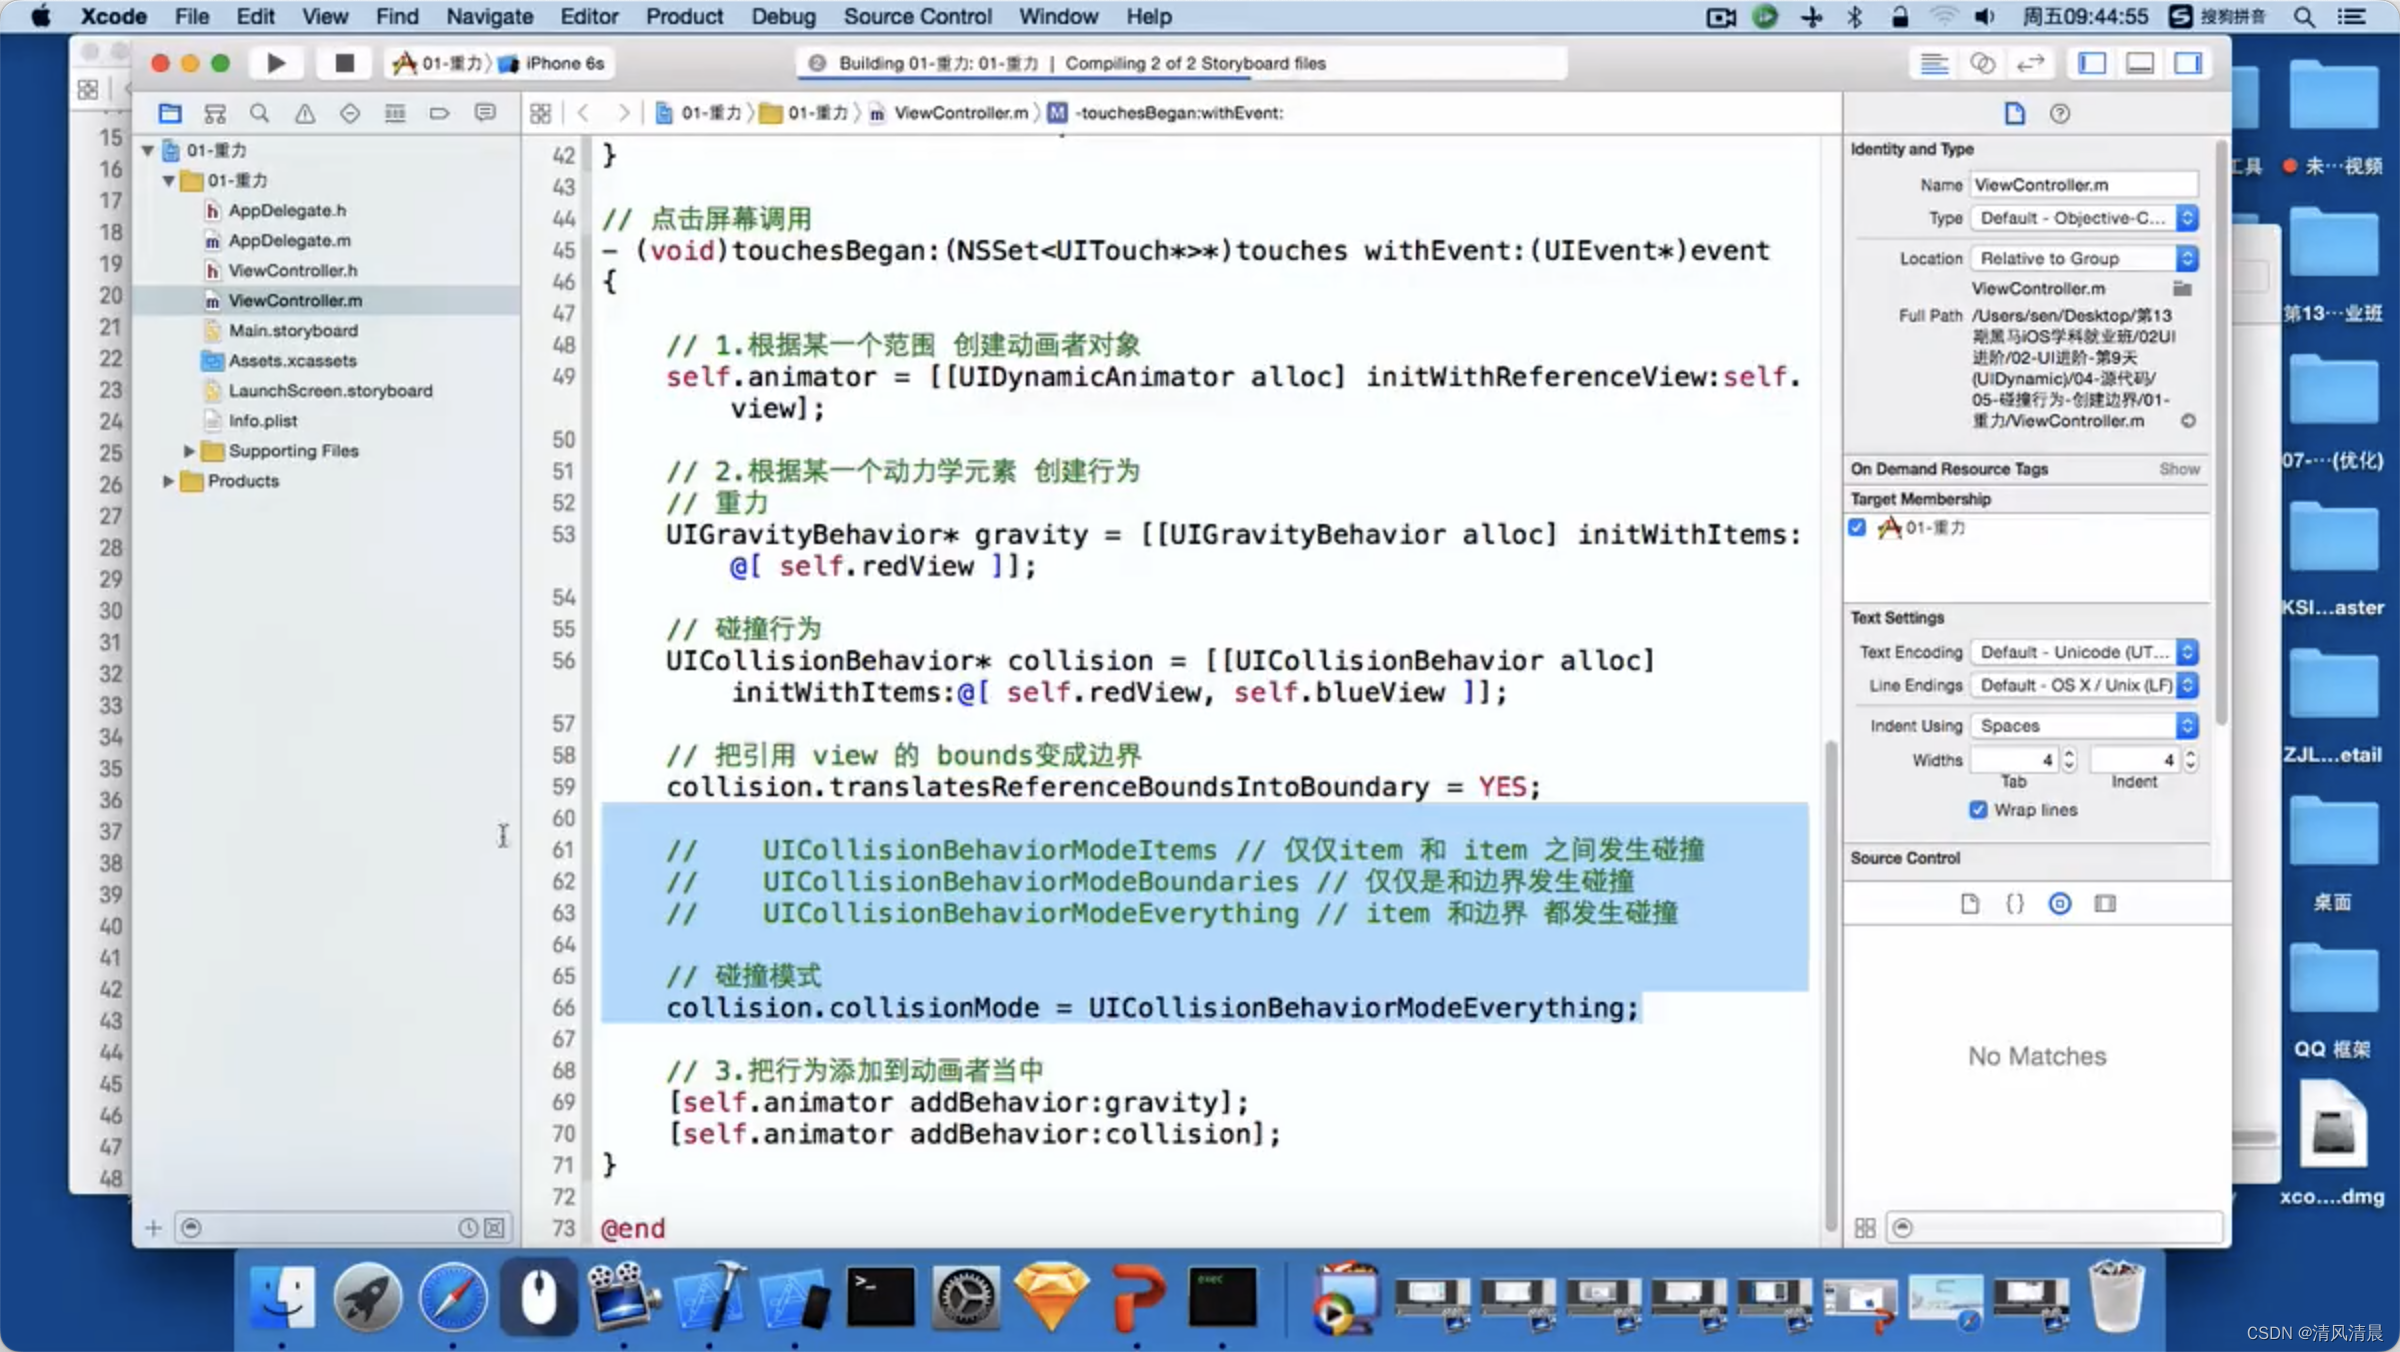Click the Stop button to halt build
This screenshot has height=1352, width=2400.
pos(341,63)
